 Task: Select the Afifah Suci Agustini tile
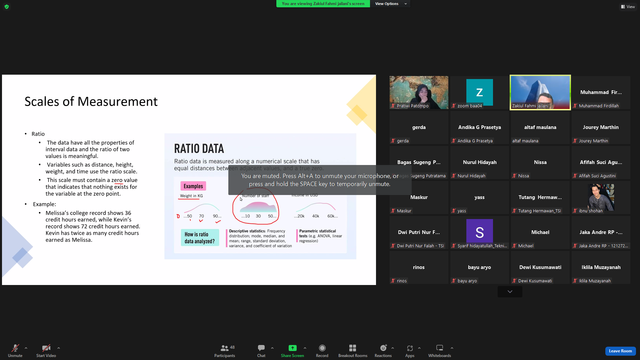click(x=601, y=162)
